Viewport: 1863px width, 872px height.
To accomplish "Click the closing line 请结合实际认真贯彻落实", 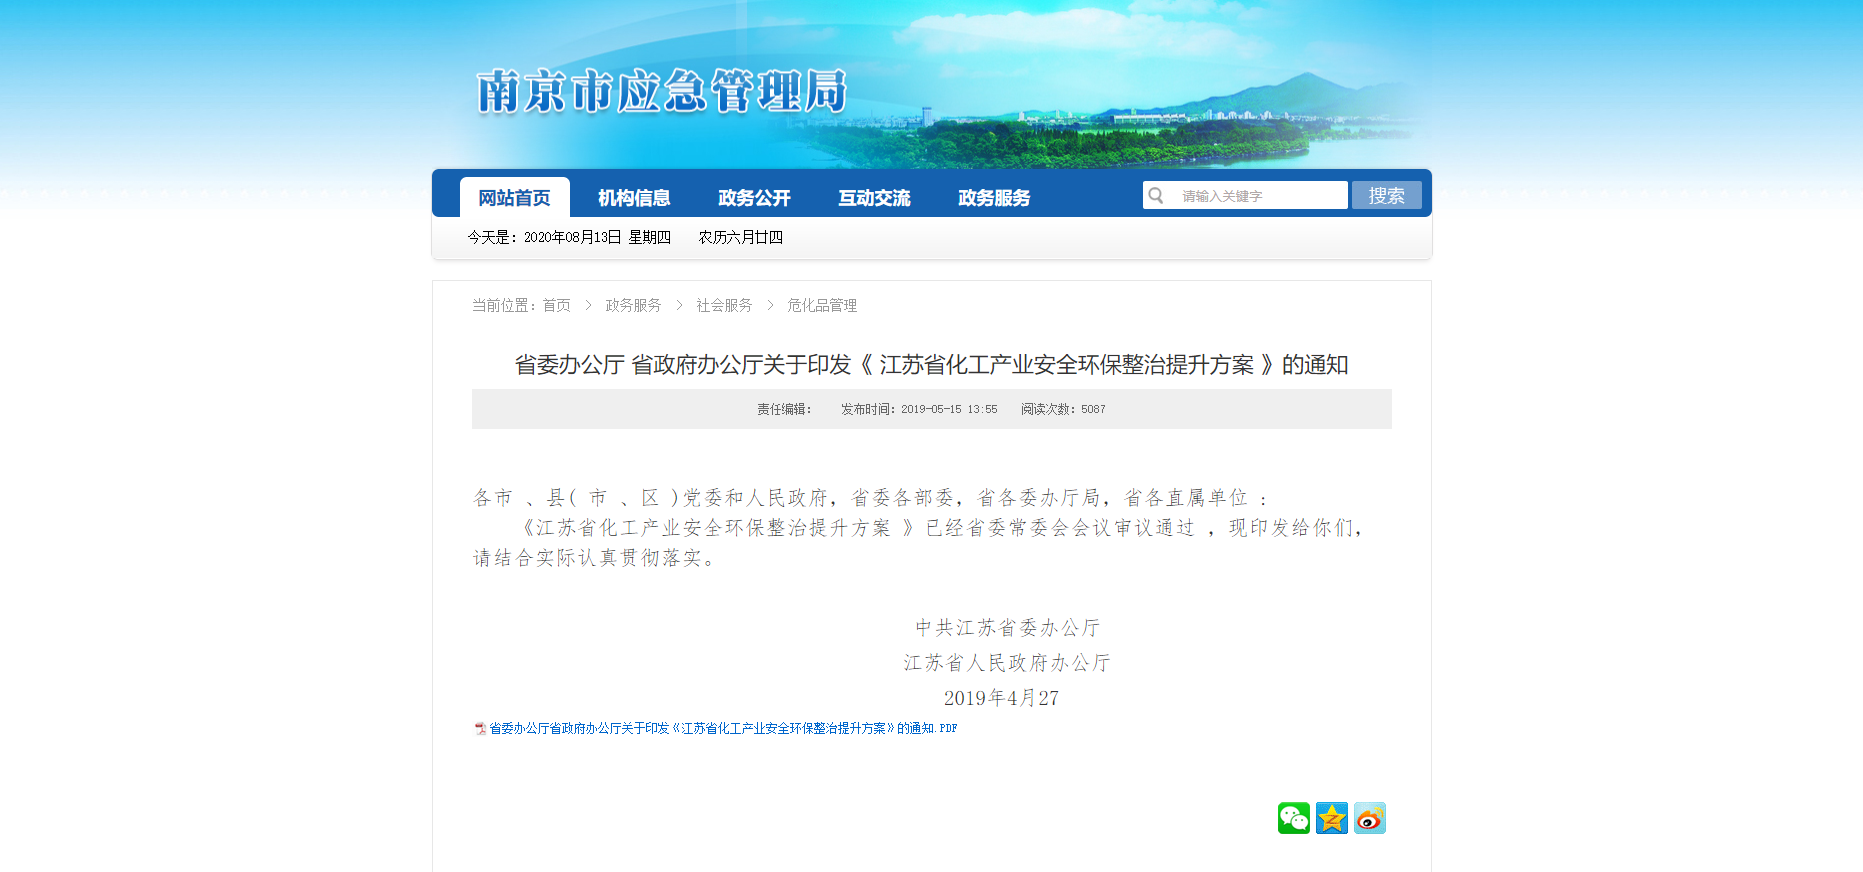I will pos(594,558).
